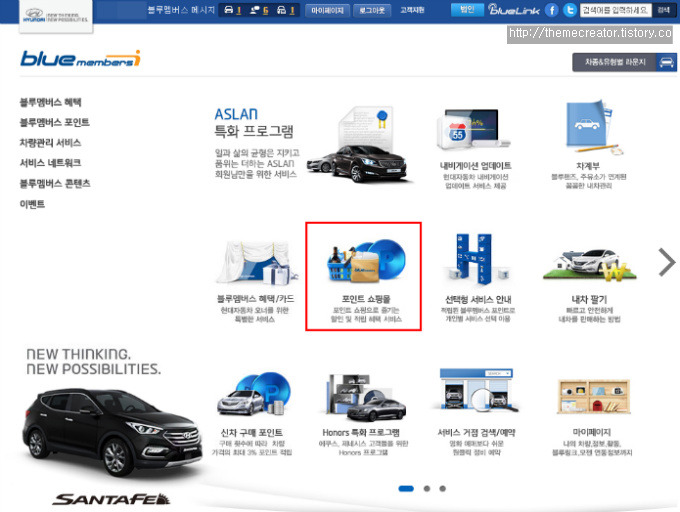This screenshot has height=512, width=680.
Task: Open 서비스 네트워크 menu
Action: pos(50,163)
